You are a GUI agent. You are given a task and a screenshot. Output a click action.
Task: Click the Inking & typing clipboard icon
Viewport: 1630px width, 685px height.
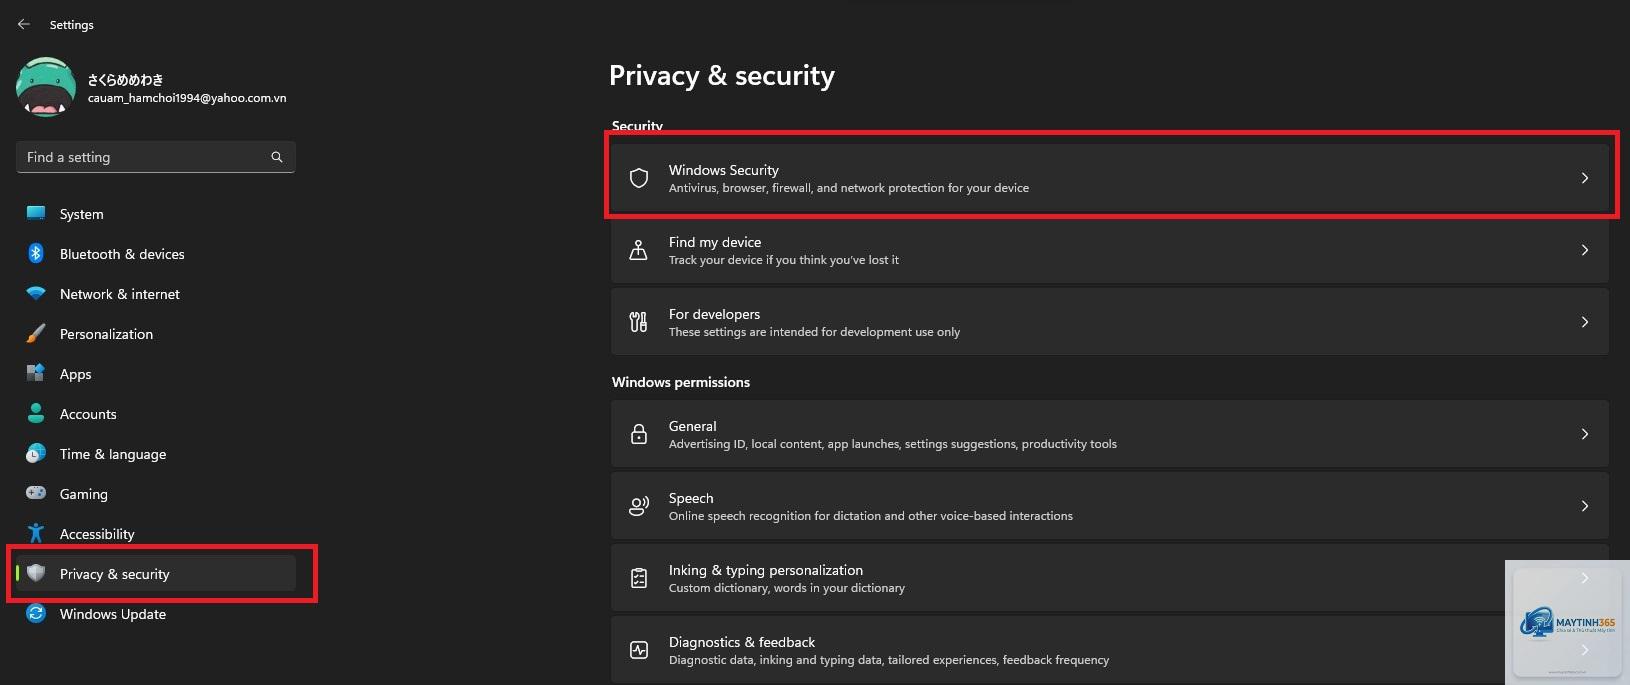639,578
